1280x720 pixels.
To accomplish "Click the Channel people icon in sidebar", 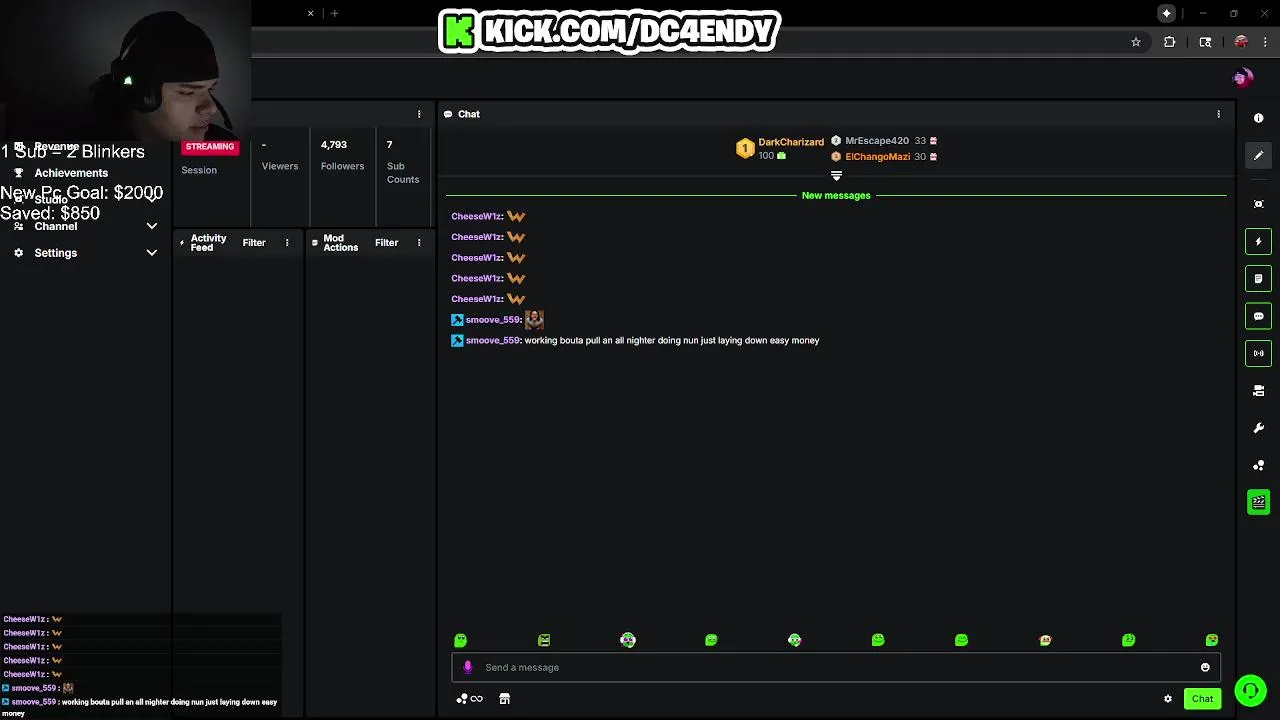I will (18, 226).
